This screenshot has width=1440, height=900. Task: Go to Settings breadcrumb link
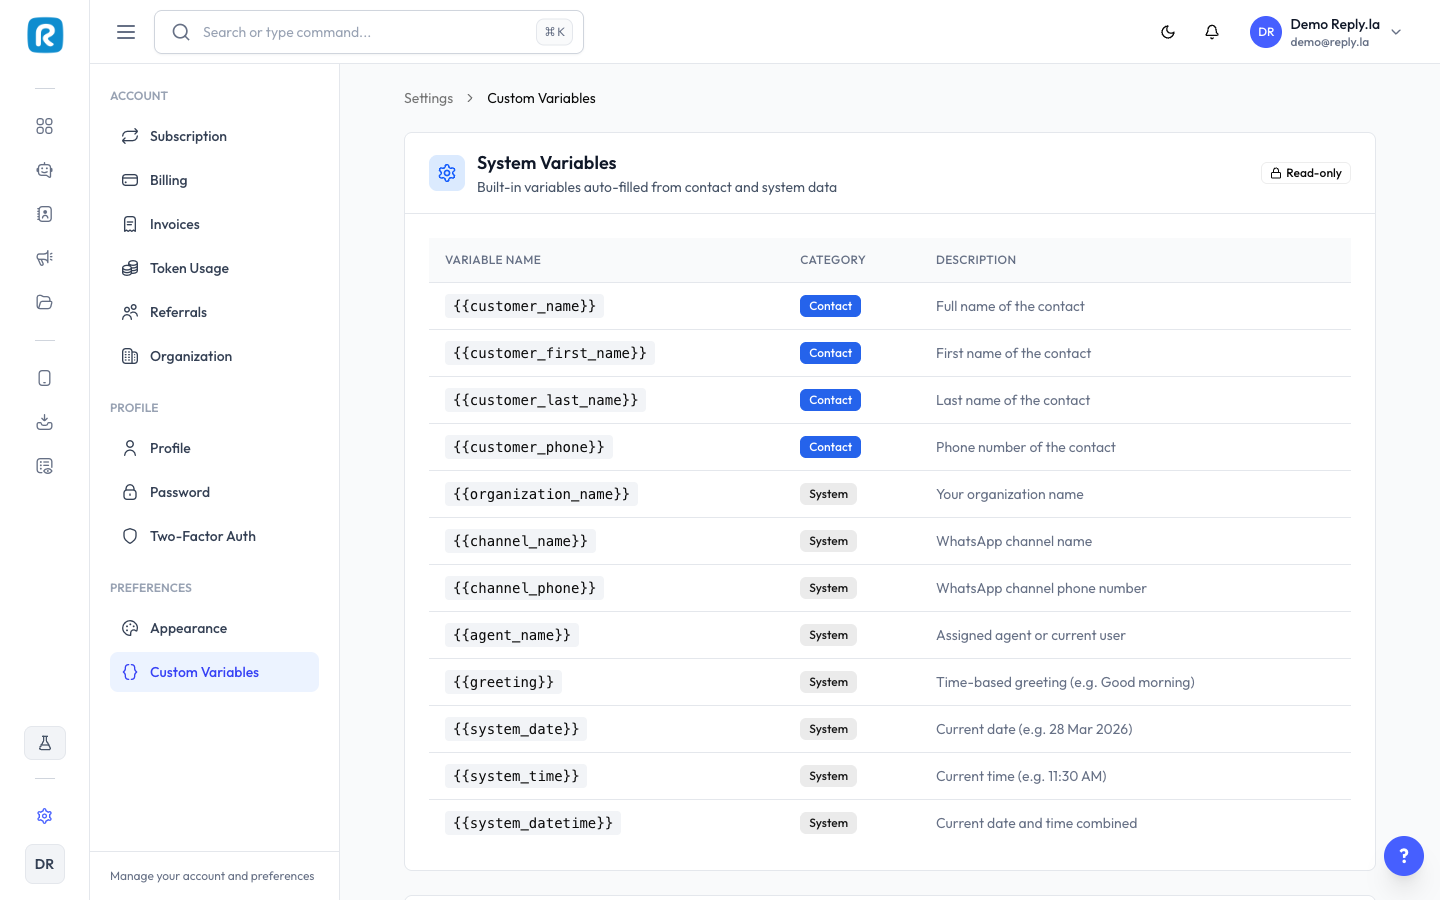[x=428, y=98]
